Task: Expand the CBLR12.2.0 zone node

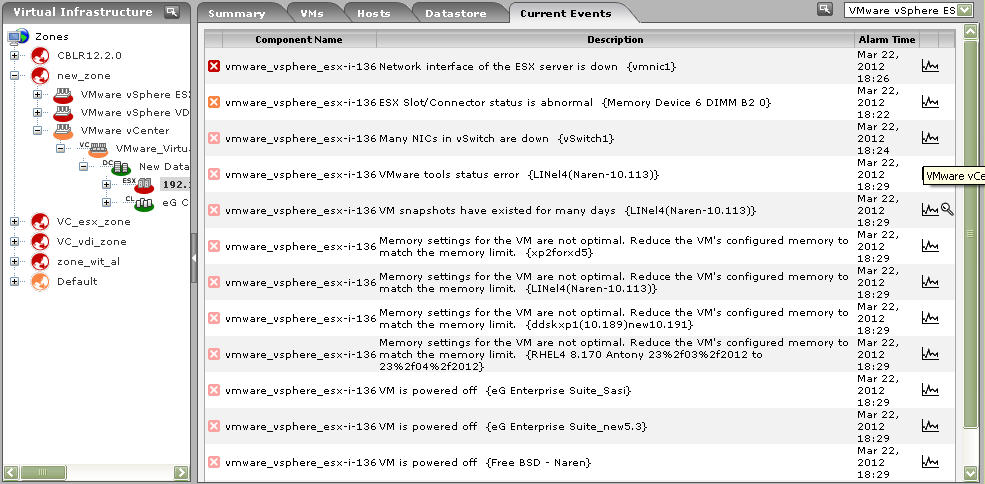Action: click(x=14, y=56)
